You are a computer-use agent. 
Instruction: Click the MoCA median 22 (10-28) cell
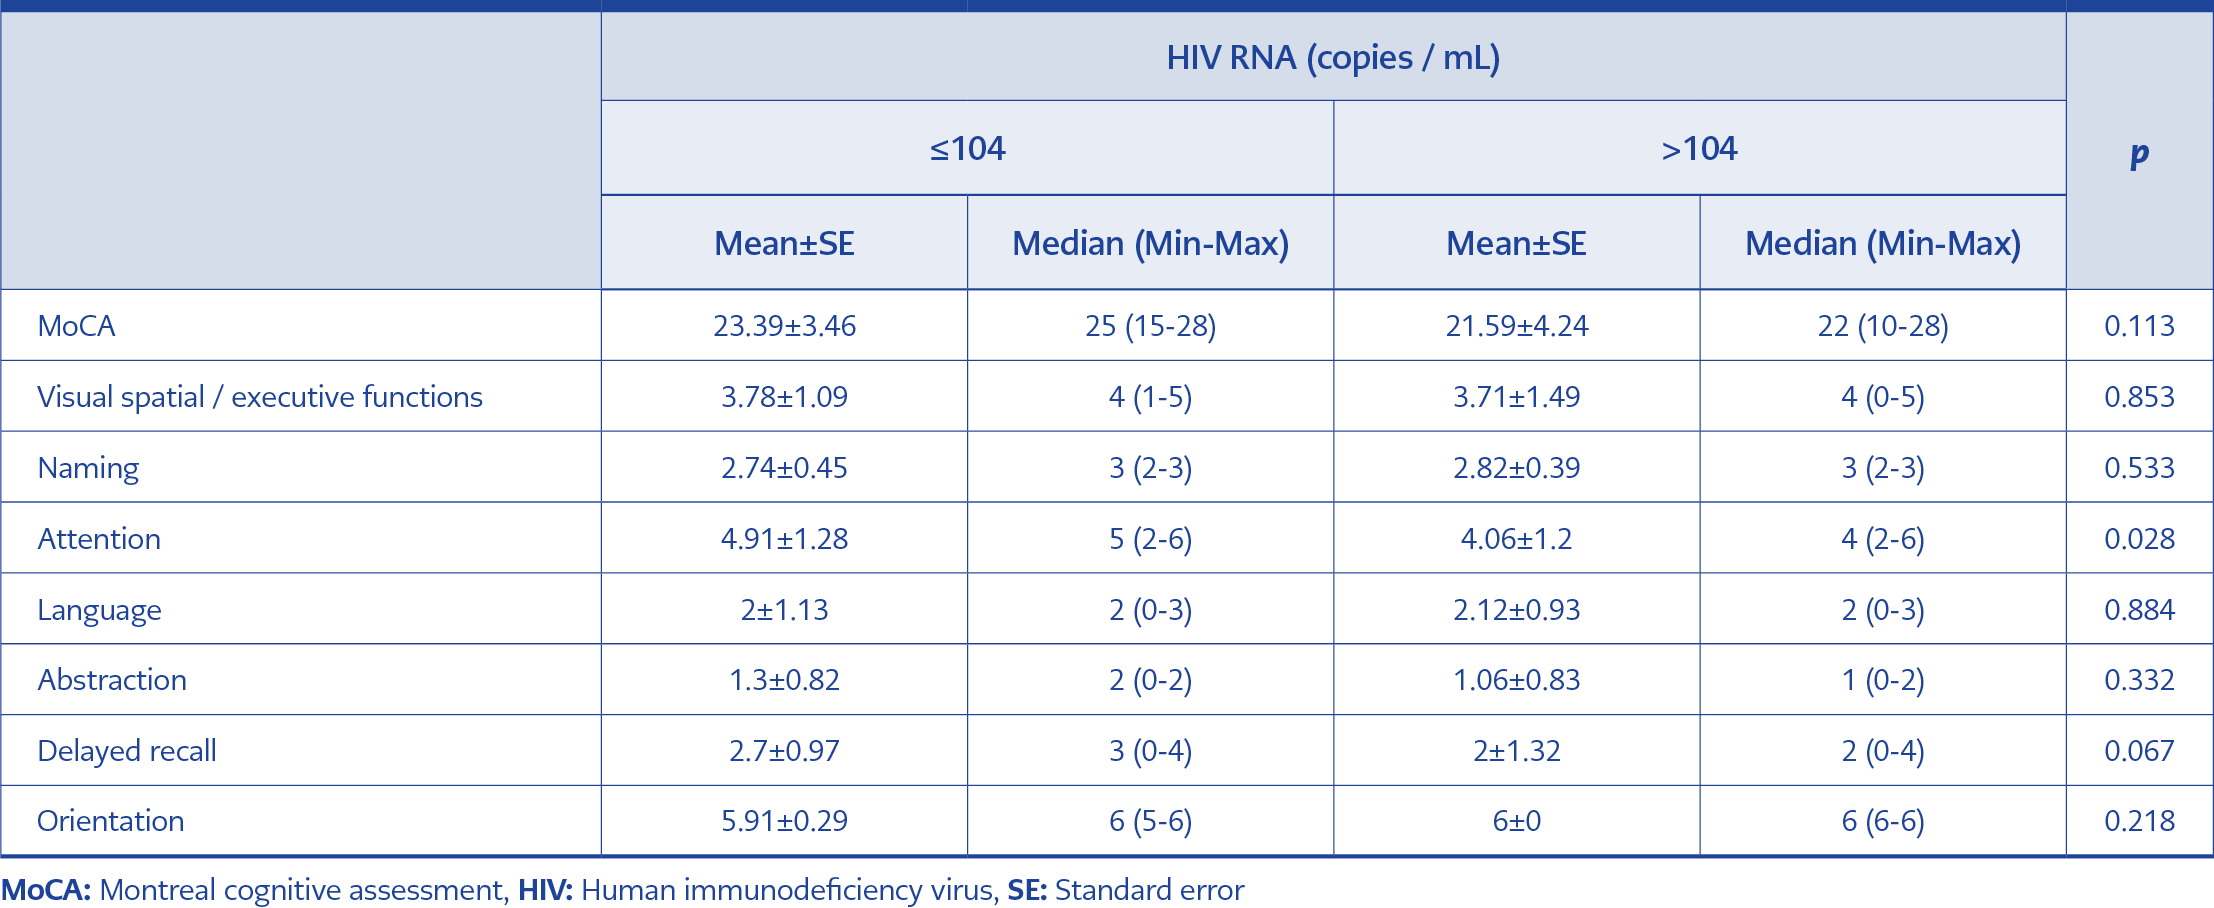click(x=1883, y=326)
